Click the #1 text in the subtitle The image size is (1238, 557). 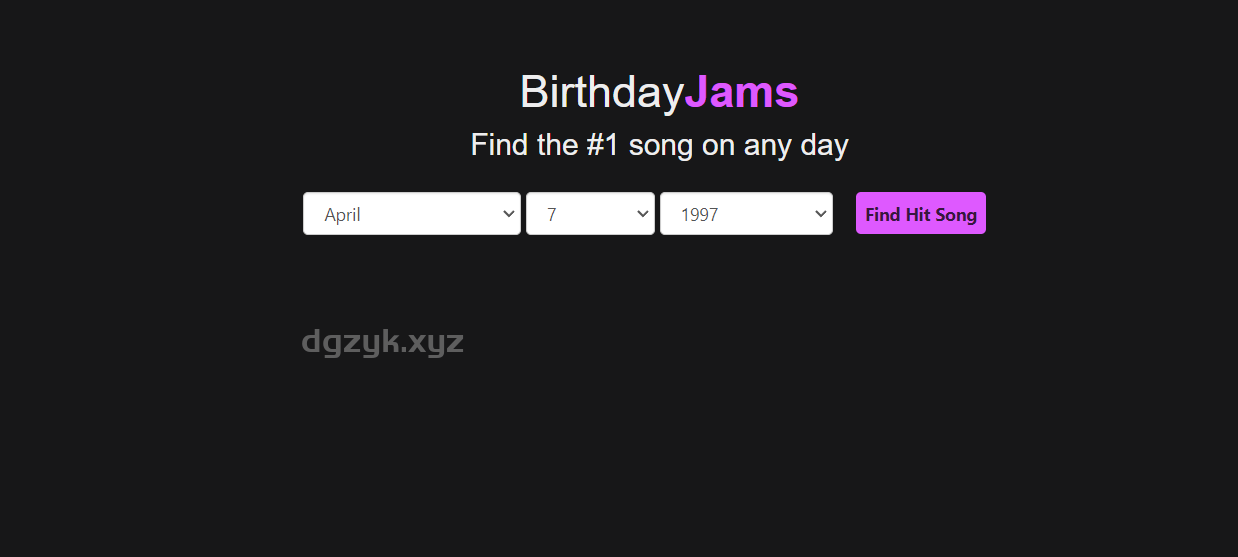pyautogui.click(x=603, y=145)
